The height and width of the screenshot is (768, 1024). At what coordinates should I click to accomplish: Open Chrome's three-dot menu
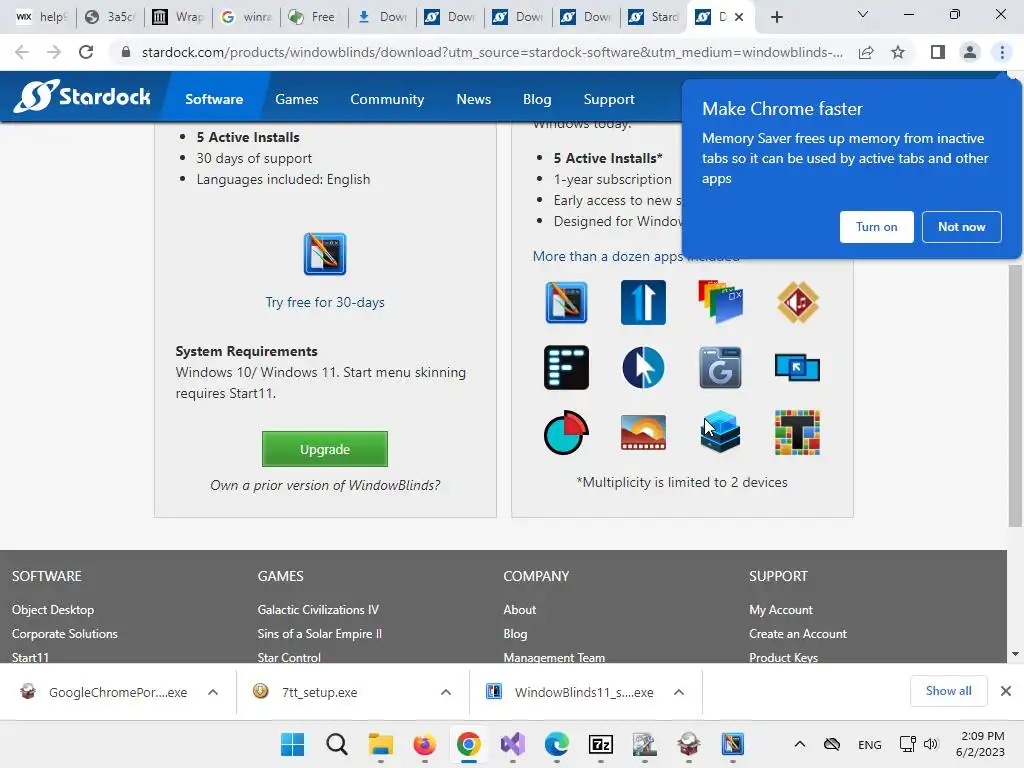[1002, 52]
